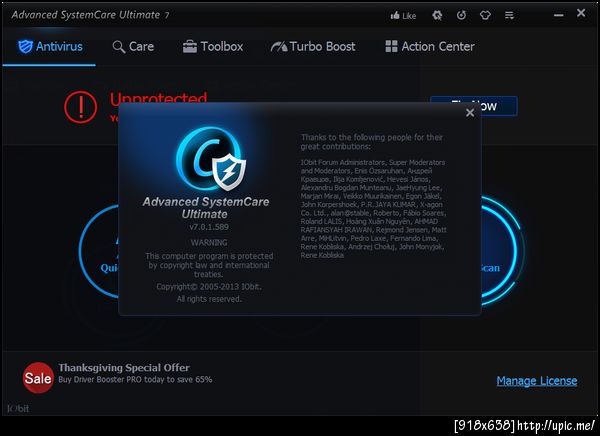Open the more options menu icon
The height and width of the screenshot is (436, 600).
(509, 15)
